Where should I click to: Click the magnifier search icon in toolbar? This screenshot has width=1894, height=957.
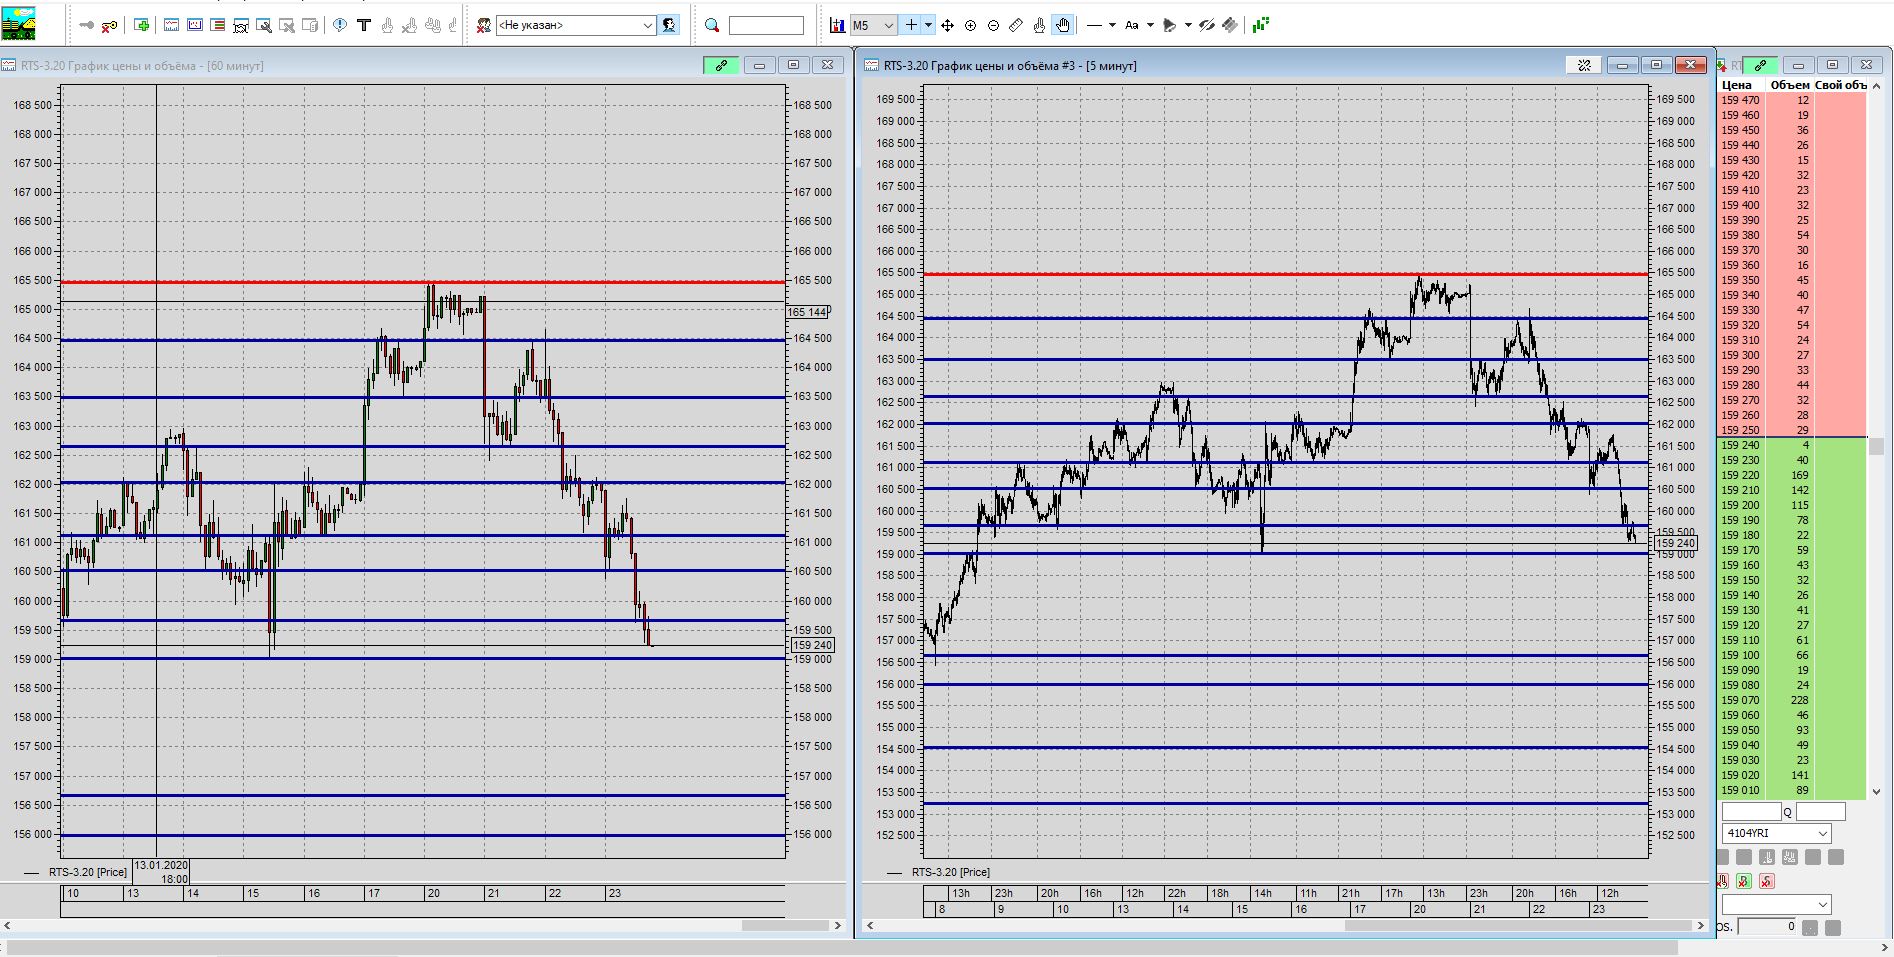coord(712,25)
